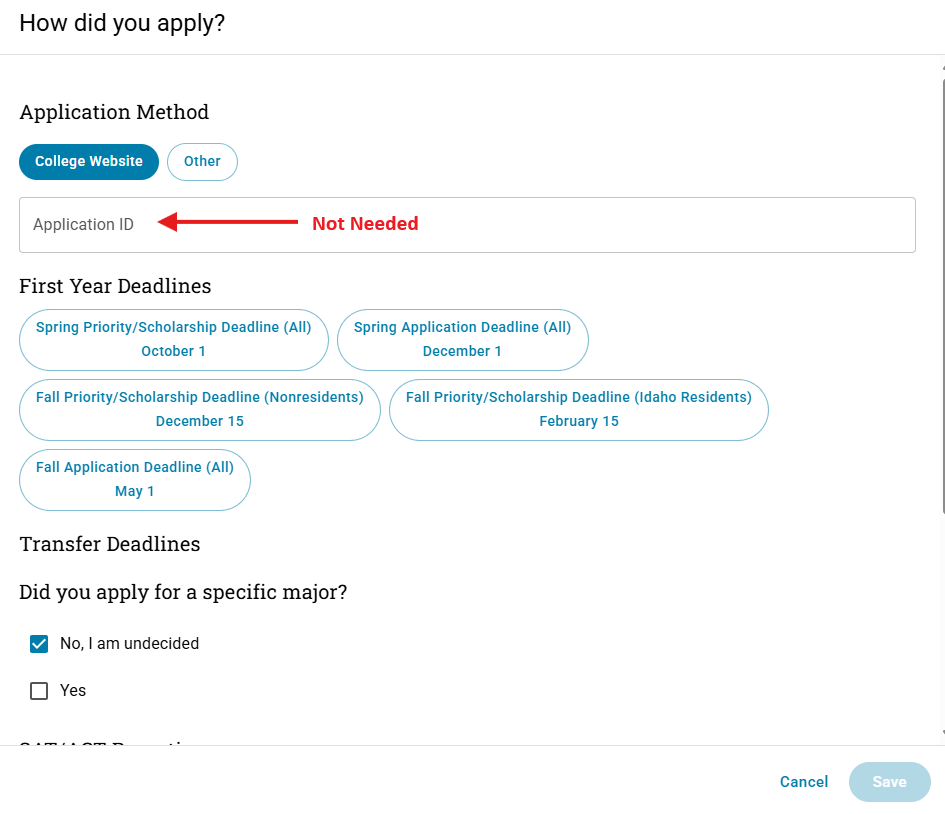This screenshot has height=814, width=945.
Task: Pick Spring Application Deadline December 1
Action: 462,340
